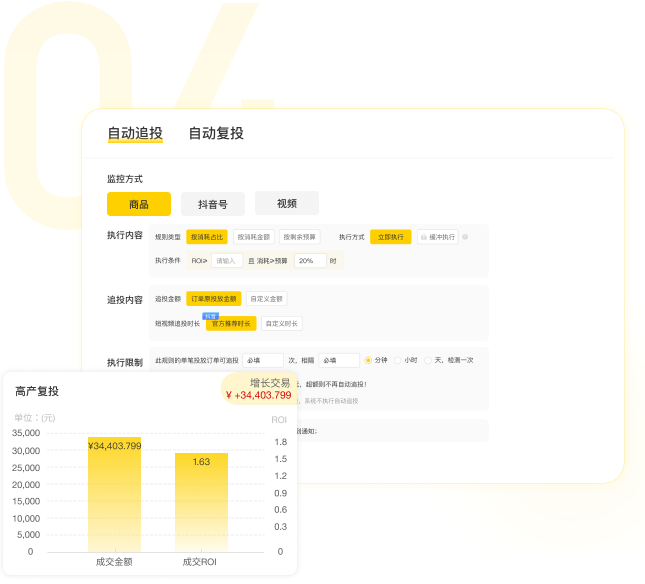Click the 1.63 ROI bar label

(x=202, y=462)
